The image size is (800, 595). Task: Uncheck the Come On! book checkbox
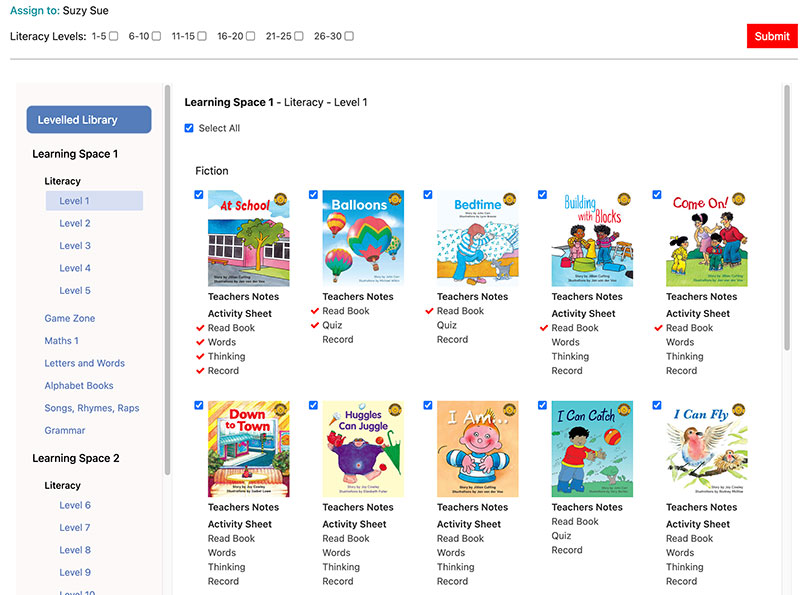click(x=657, y=195)
